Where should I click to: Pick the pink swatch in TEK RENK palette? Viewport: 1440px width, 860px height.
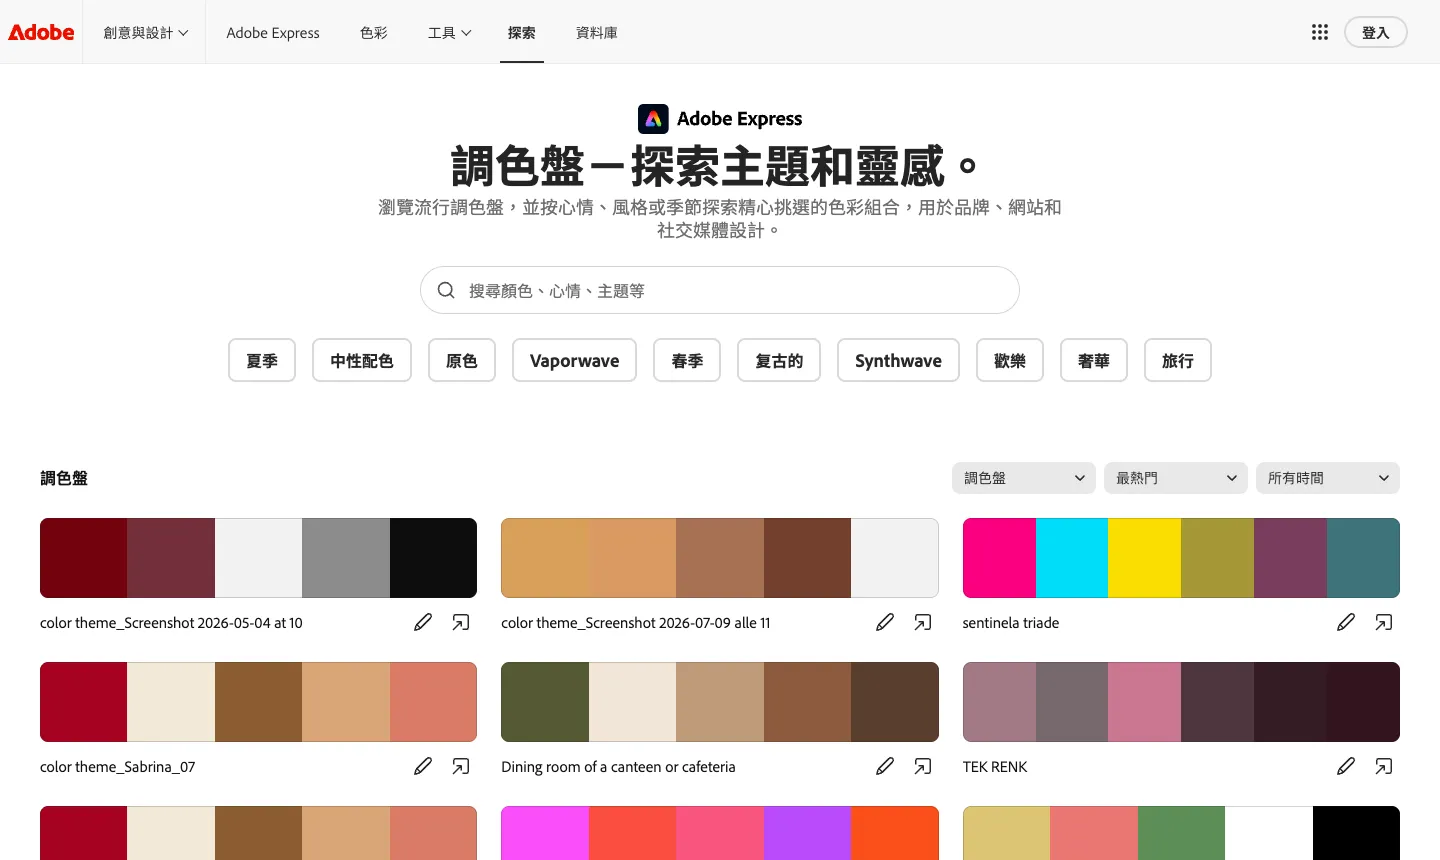click(x=1145, y=702)
